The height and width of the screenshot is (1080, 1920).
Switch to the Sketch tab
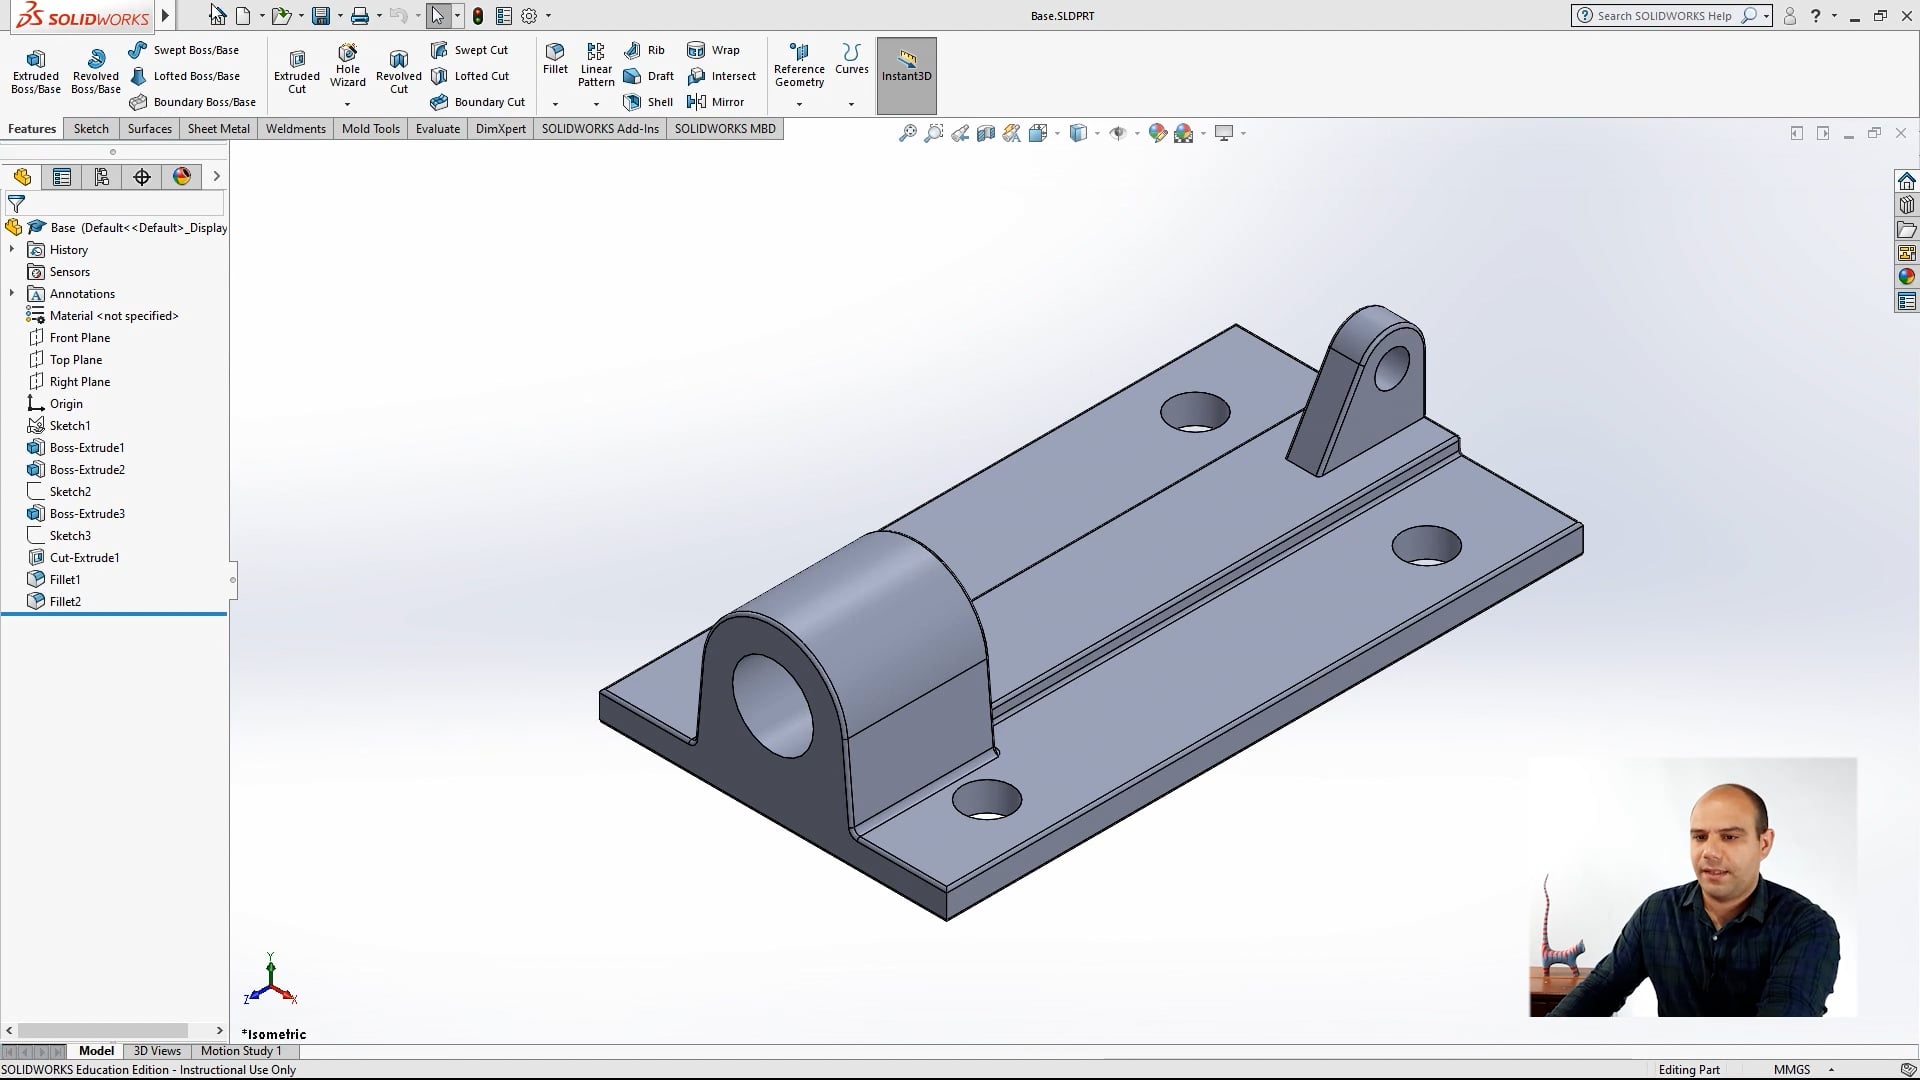pyautogui.click(x=90, y=128)
